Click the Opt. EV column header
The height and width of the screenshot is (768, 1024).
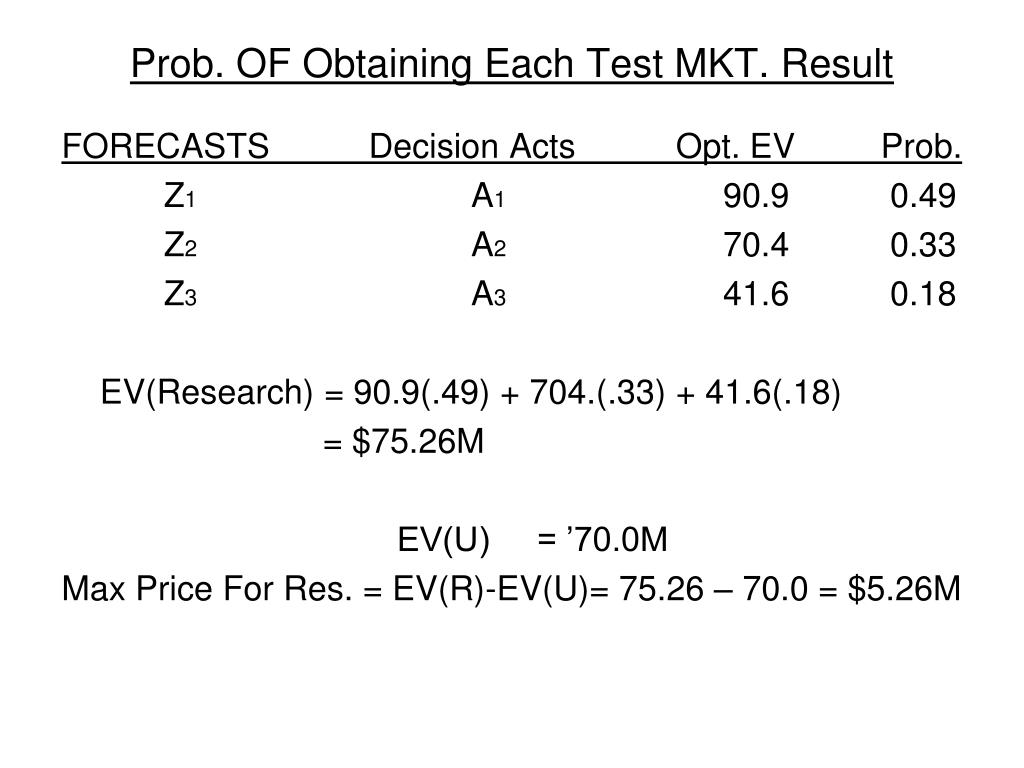[735, 147]
